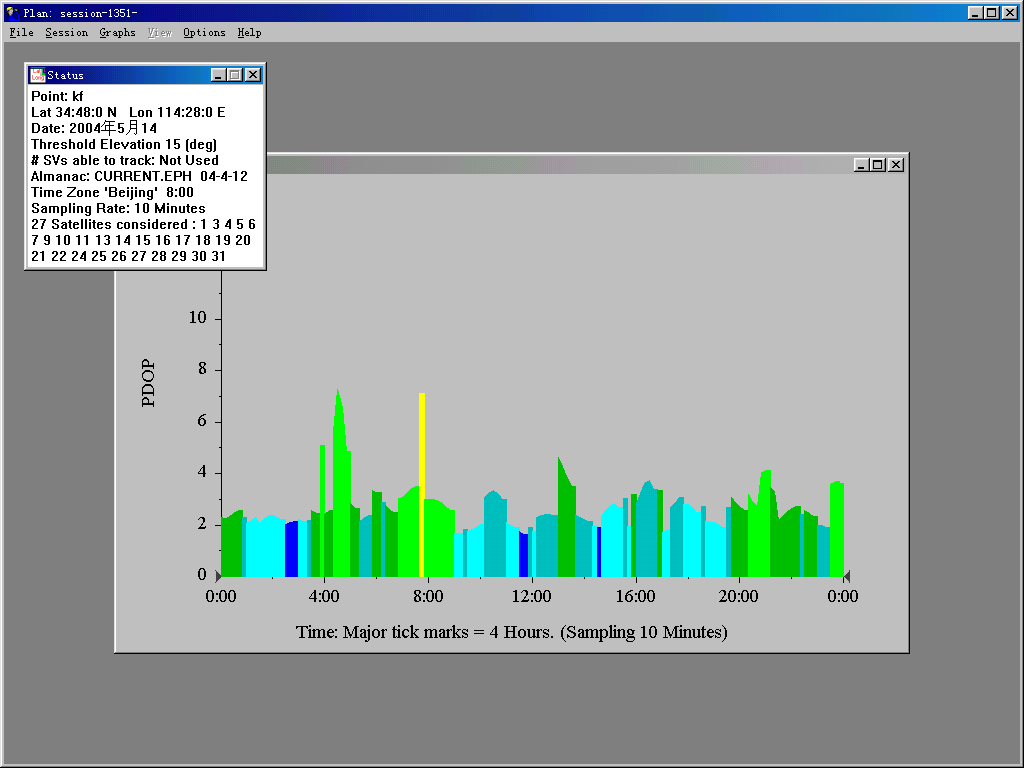Maximize the main Plan window

point(991,12)
